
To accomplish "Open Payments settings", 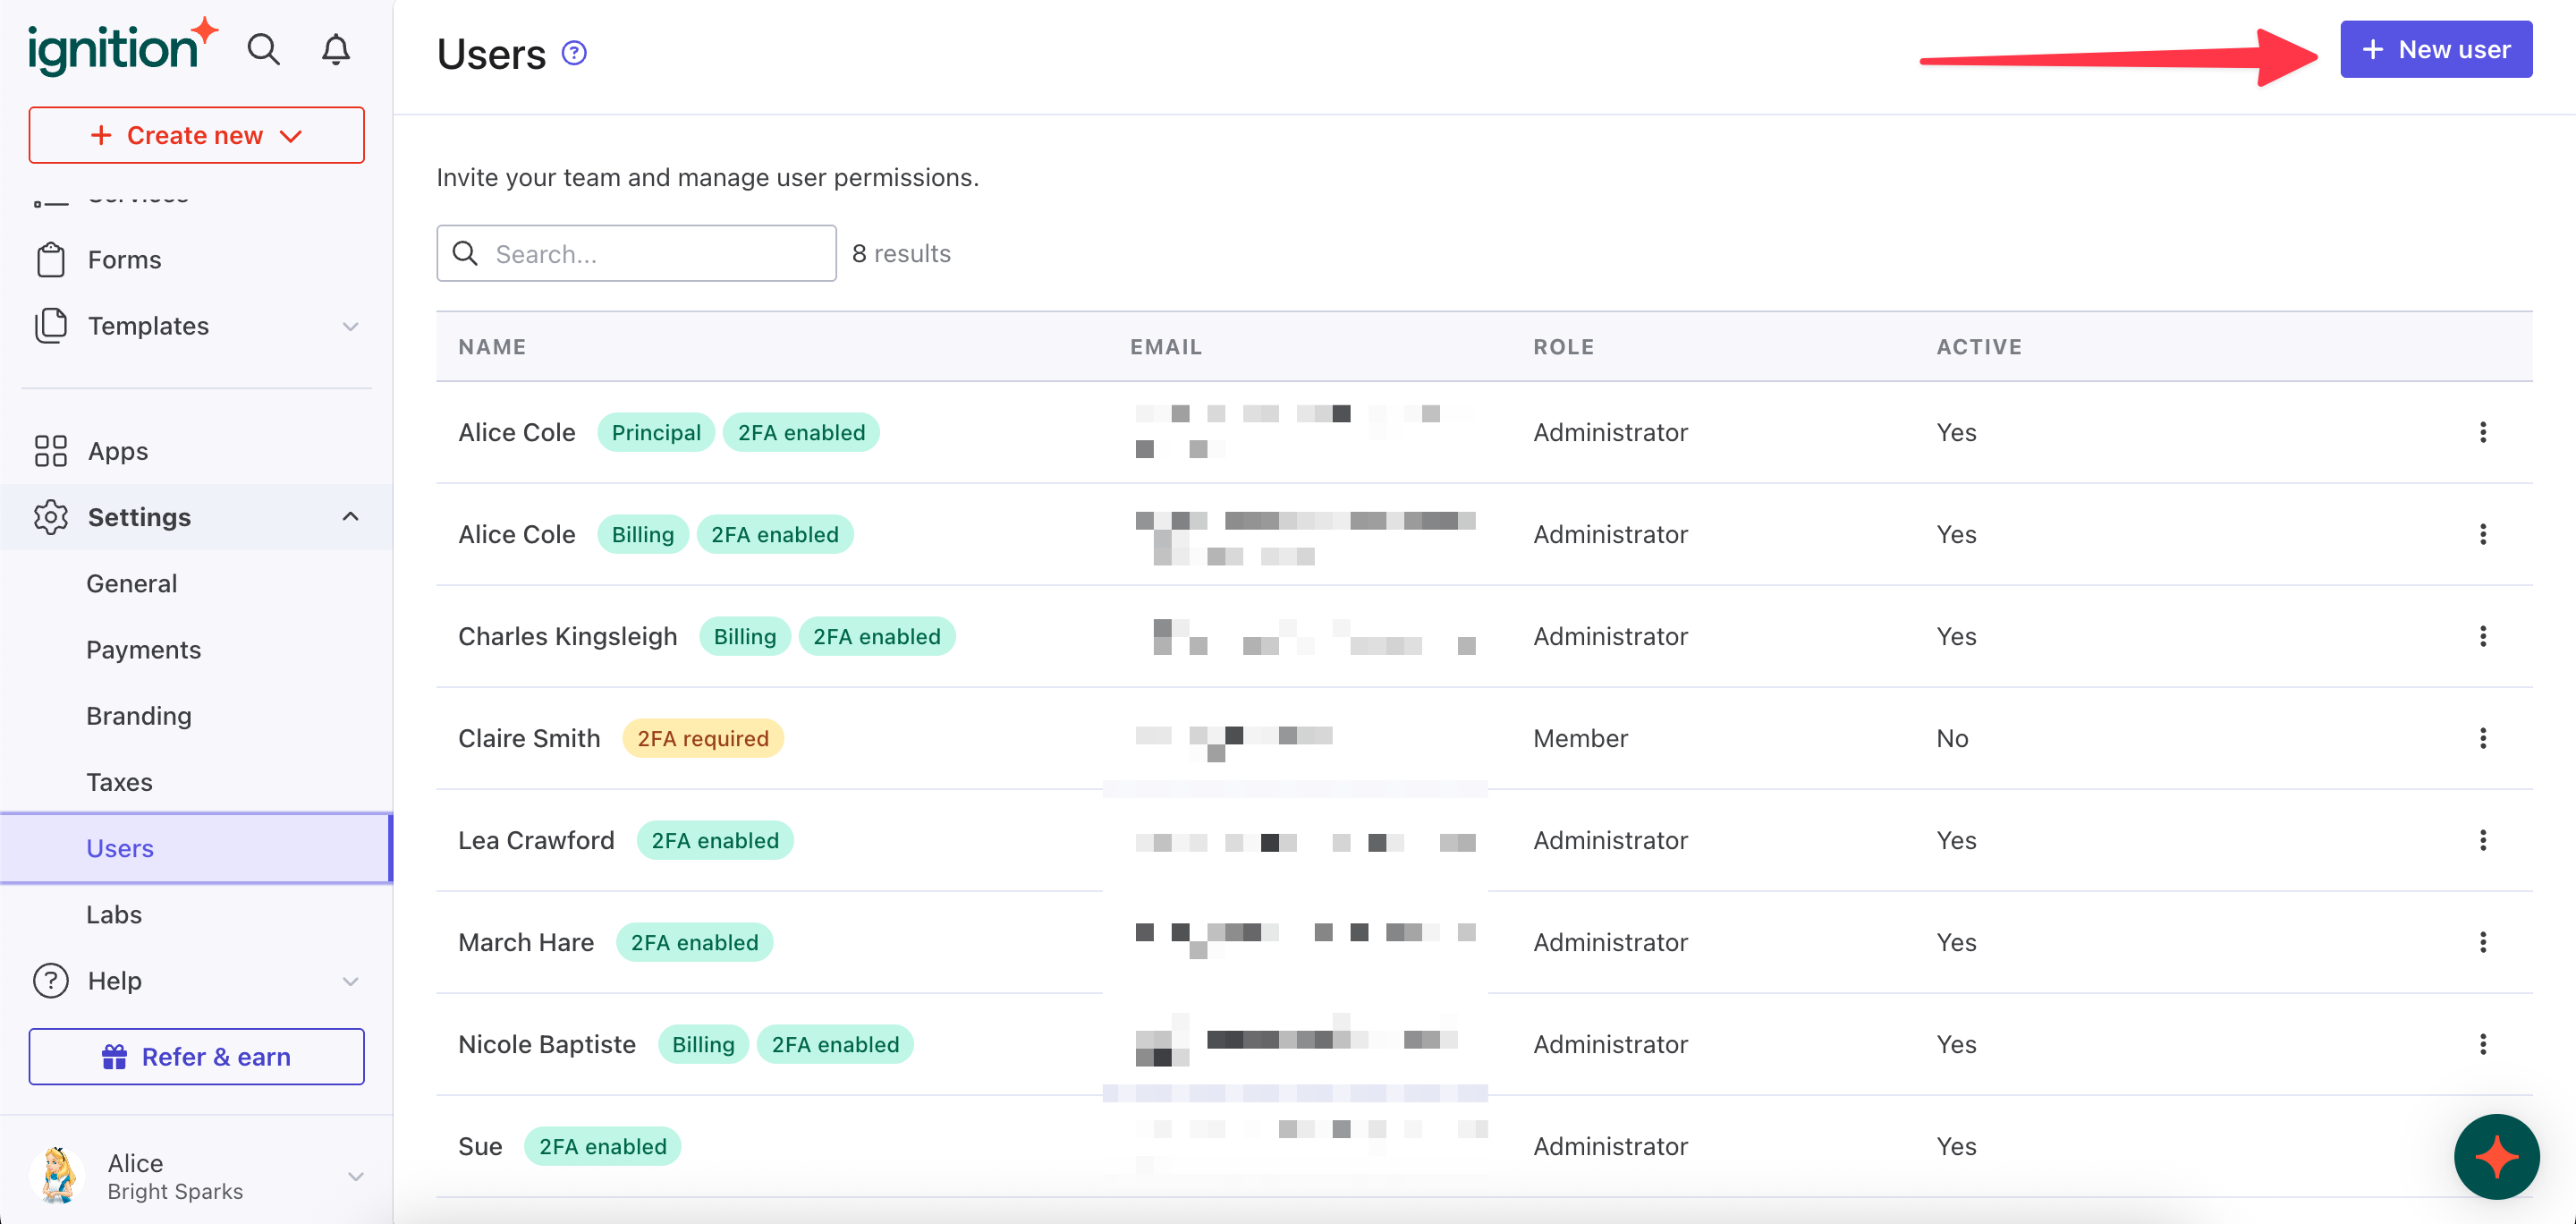I will coord(144,650).
